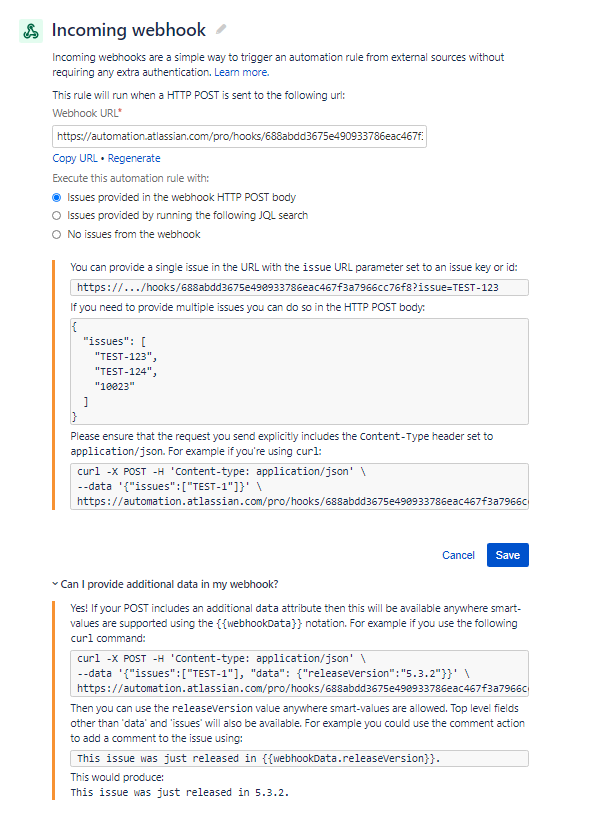Screen dimensions: 604x817
Task: Click Copy URL to copy the webhook address
Action: pyautogui.click(x=74, y=158)
